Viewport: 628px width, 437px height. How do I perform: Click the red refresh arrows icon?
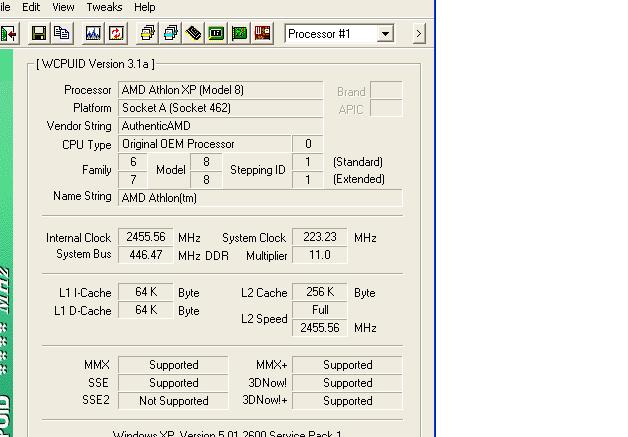116,33
